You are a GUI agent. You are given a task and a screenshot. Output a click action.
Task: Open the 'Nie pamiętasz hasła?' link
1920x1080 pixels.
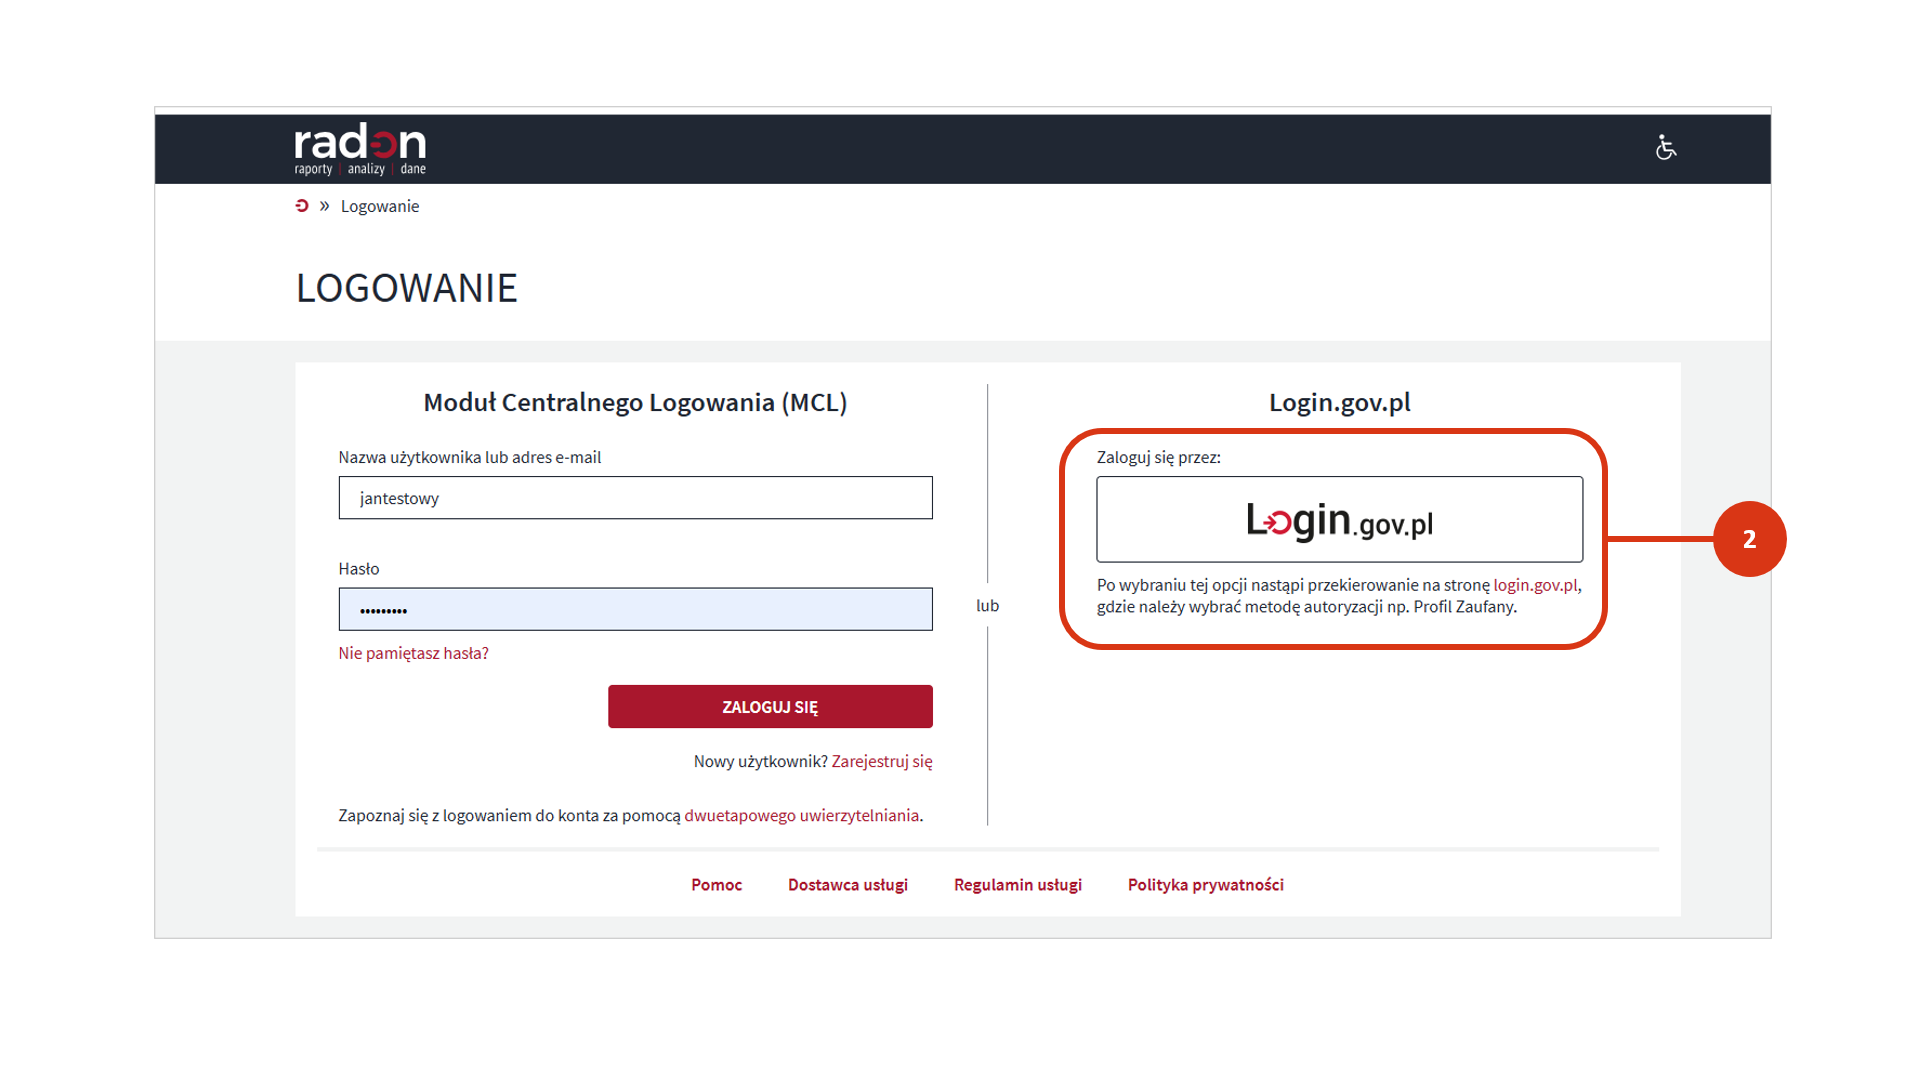click(413, 653)
